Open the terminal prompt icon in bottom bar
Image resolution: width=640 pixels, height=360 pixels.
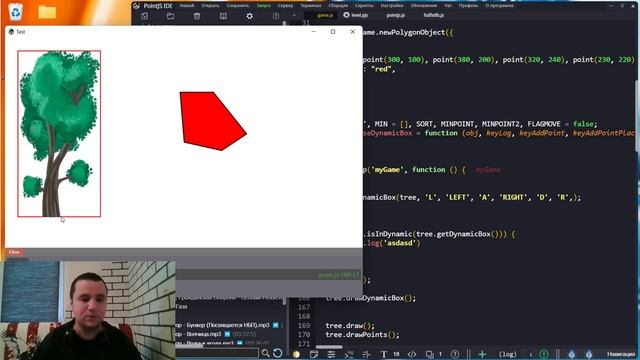(x=349, y=354)
